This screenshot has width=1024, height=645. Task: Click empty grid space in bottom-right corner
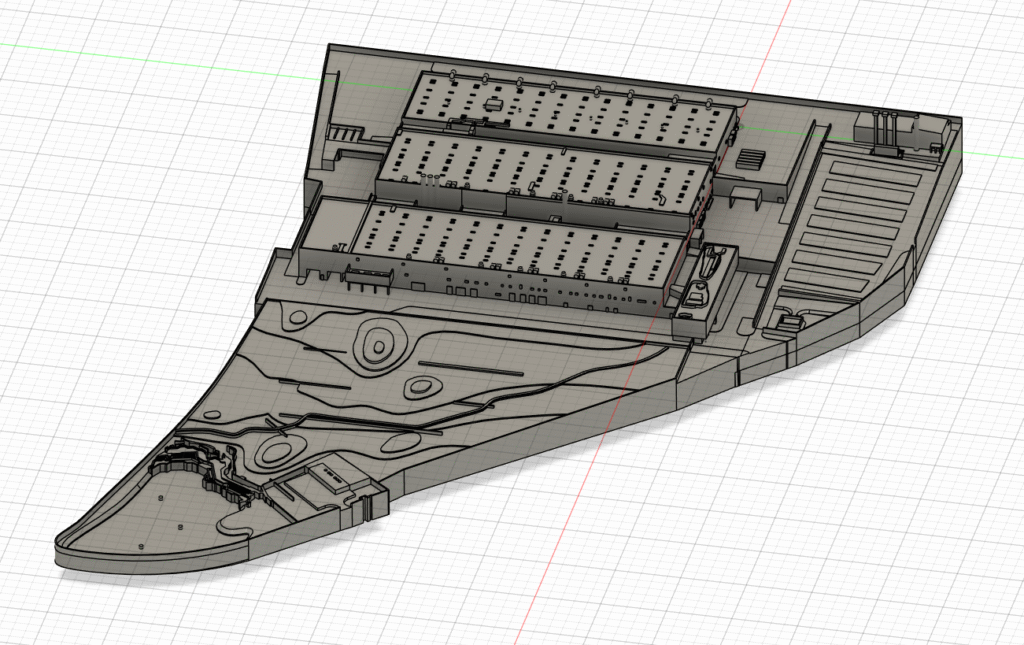(900, 560)
